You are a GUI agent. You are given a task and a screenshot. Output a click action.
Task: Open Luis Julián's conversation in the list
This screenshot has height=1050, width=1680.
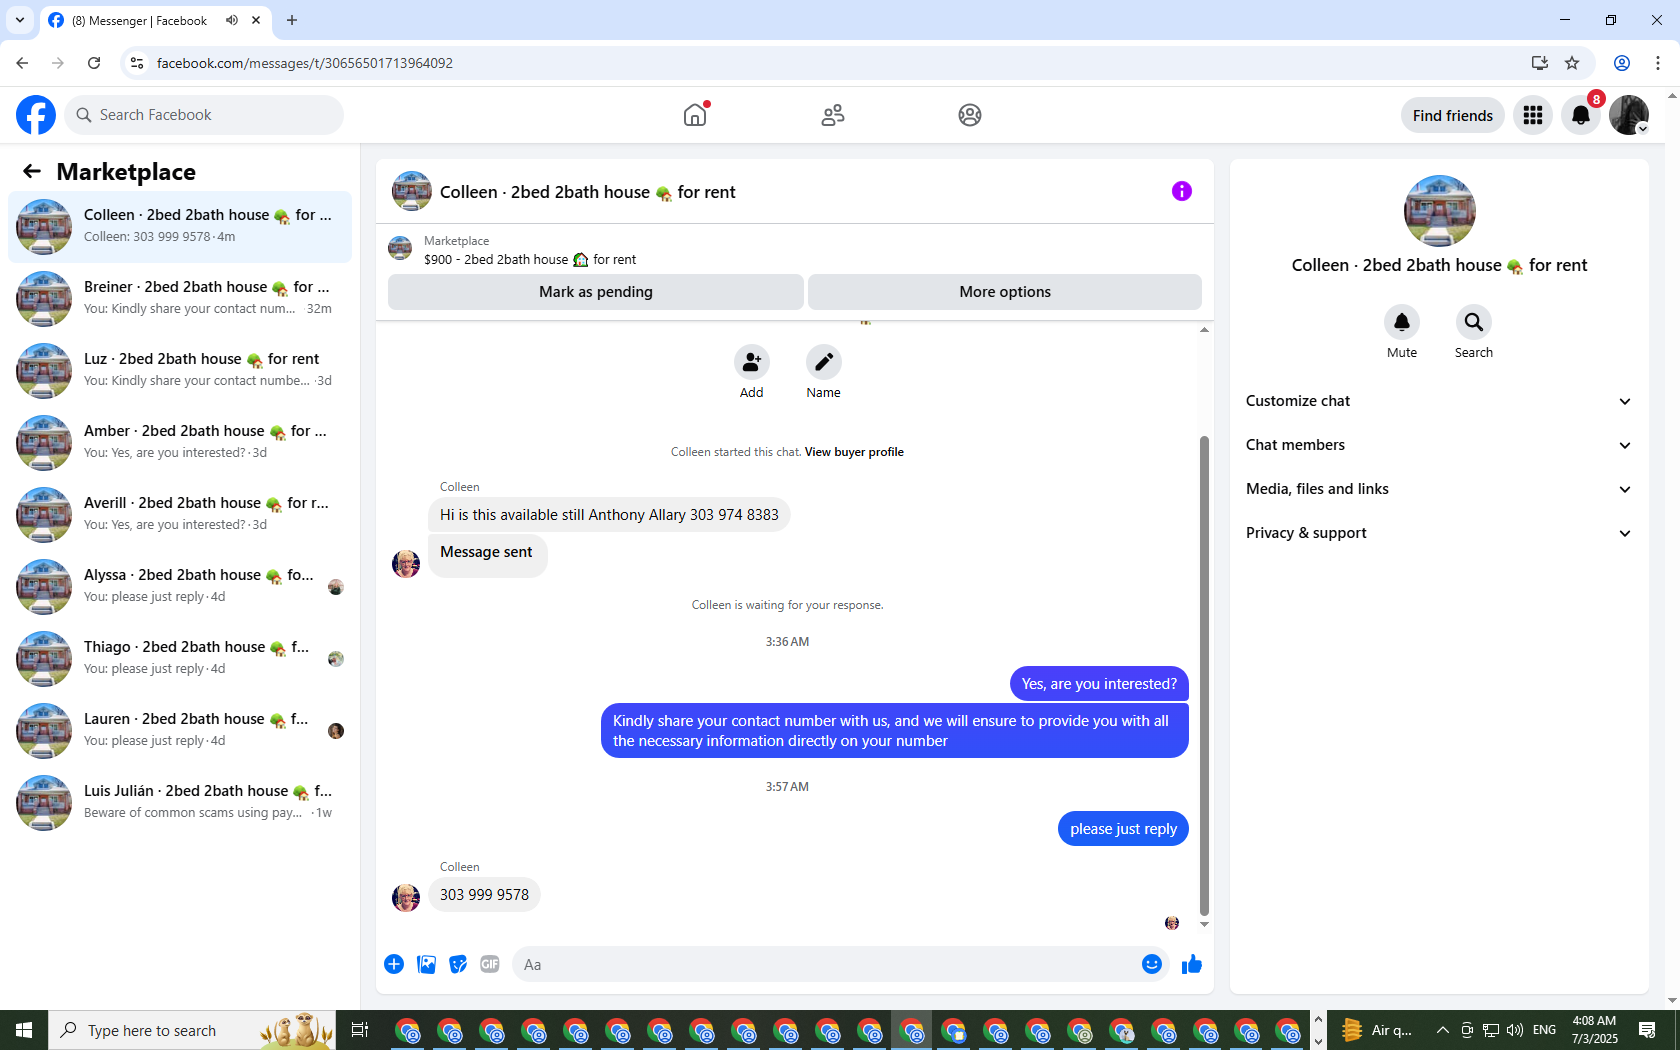180,803
